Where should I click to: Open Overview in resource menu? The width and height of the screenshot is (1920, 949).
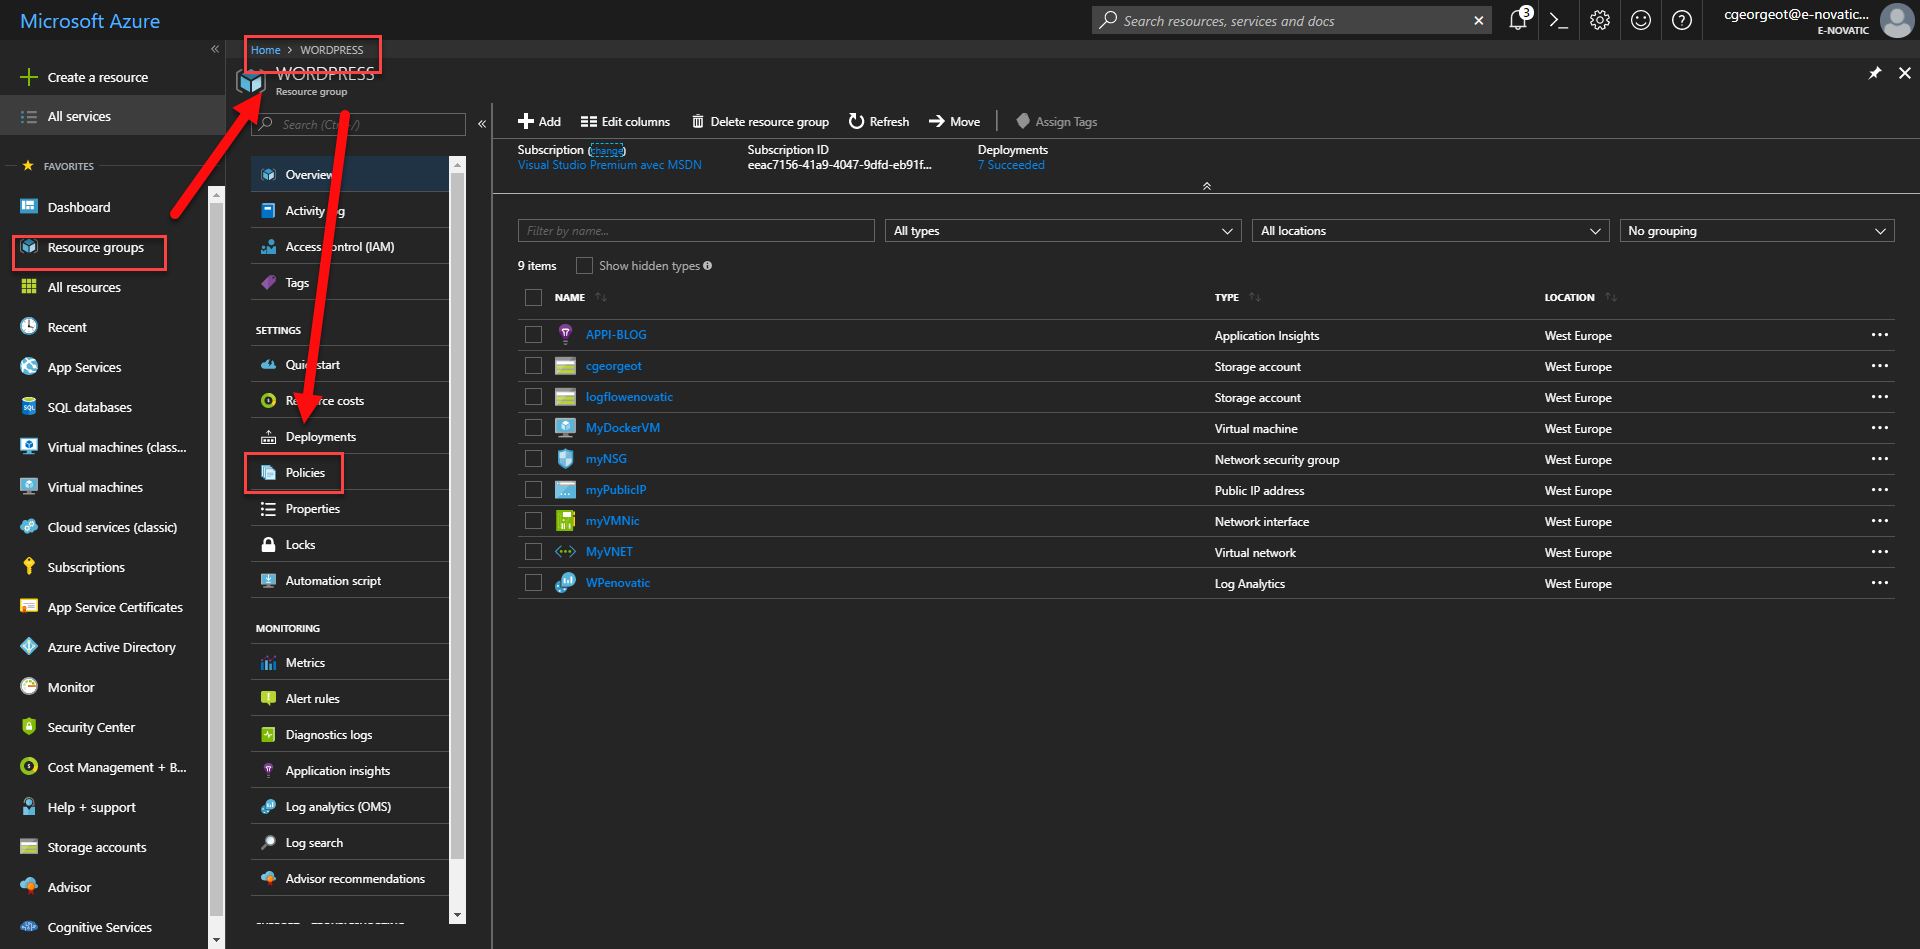pyautogui.click(x=349, y=175)
